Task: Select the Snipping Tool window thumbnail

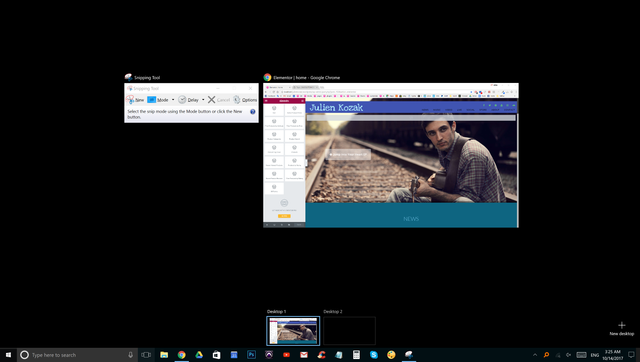Action: (x=191, y=103)
